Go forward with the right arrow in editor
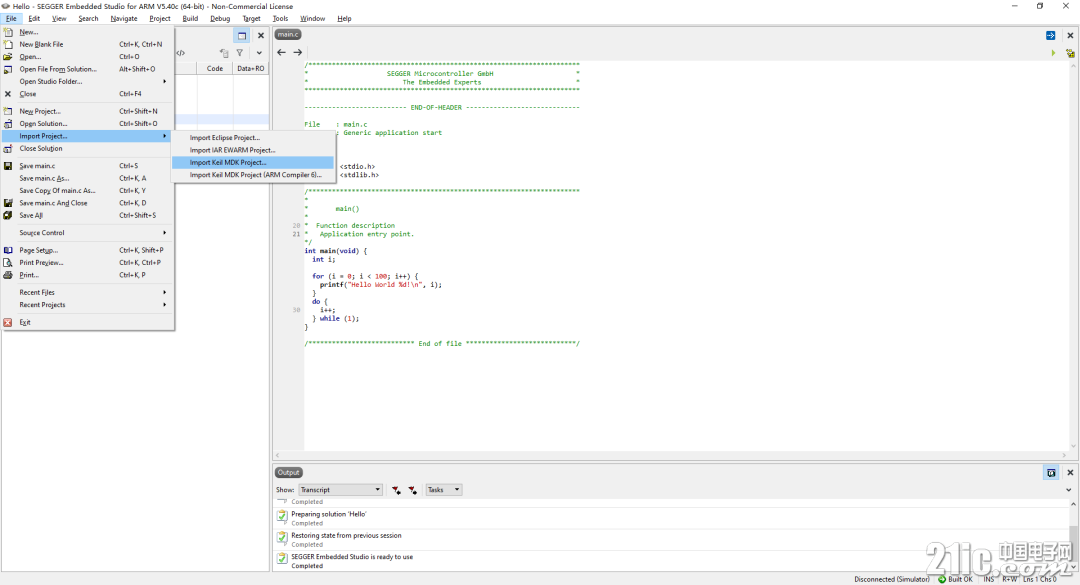Image resolution: width=1080 pixels, height=585 pixels. pyautogui.click(x=298, y=52)
